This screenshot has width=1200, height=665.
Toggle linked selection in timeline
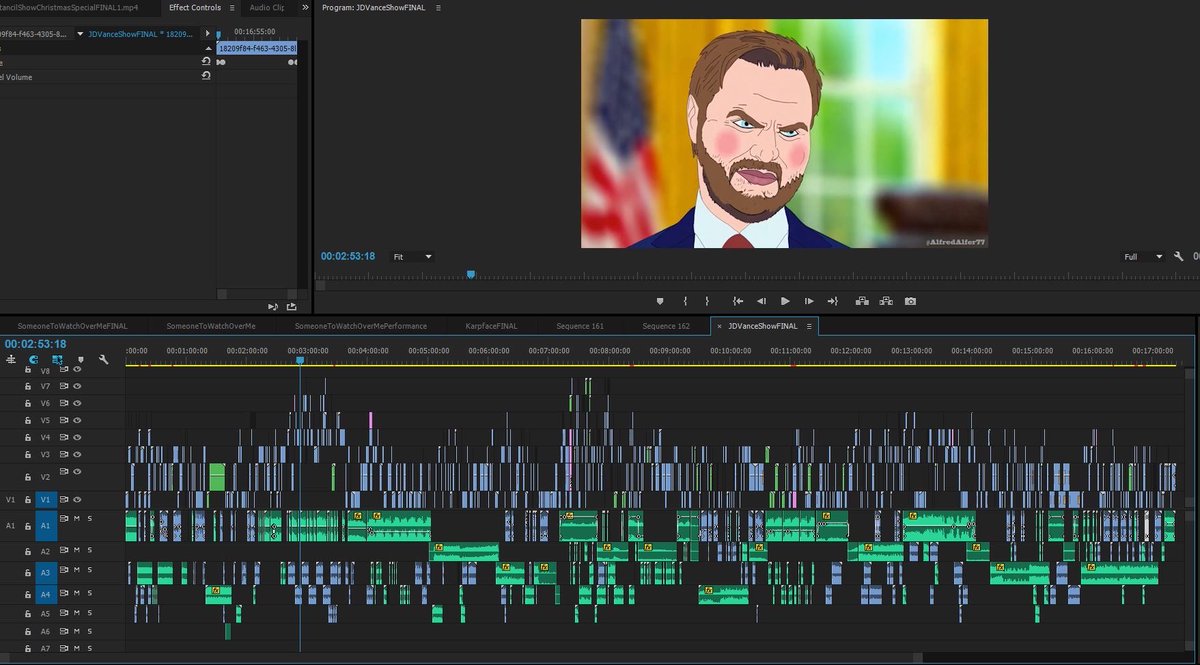57,359
